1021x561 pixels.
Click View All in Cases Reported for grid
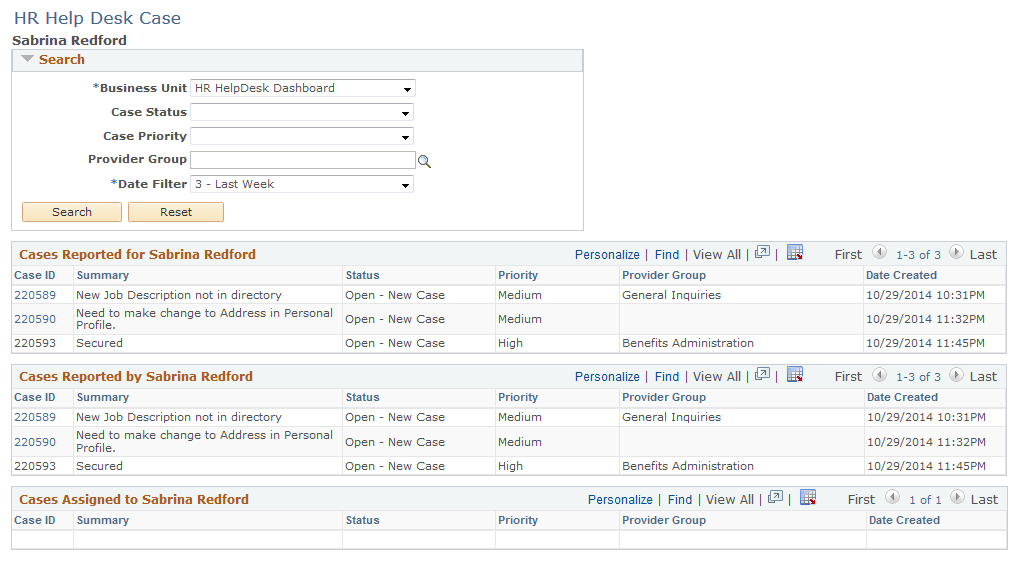(x=717, y=254)
